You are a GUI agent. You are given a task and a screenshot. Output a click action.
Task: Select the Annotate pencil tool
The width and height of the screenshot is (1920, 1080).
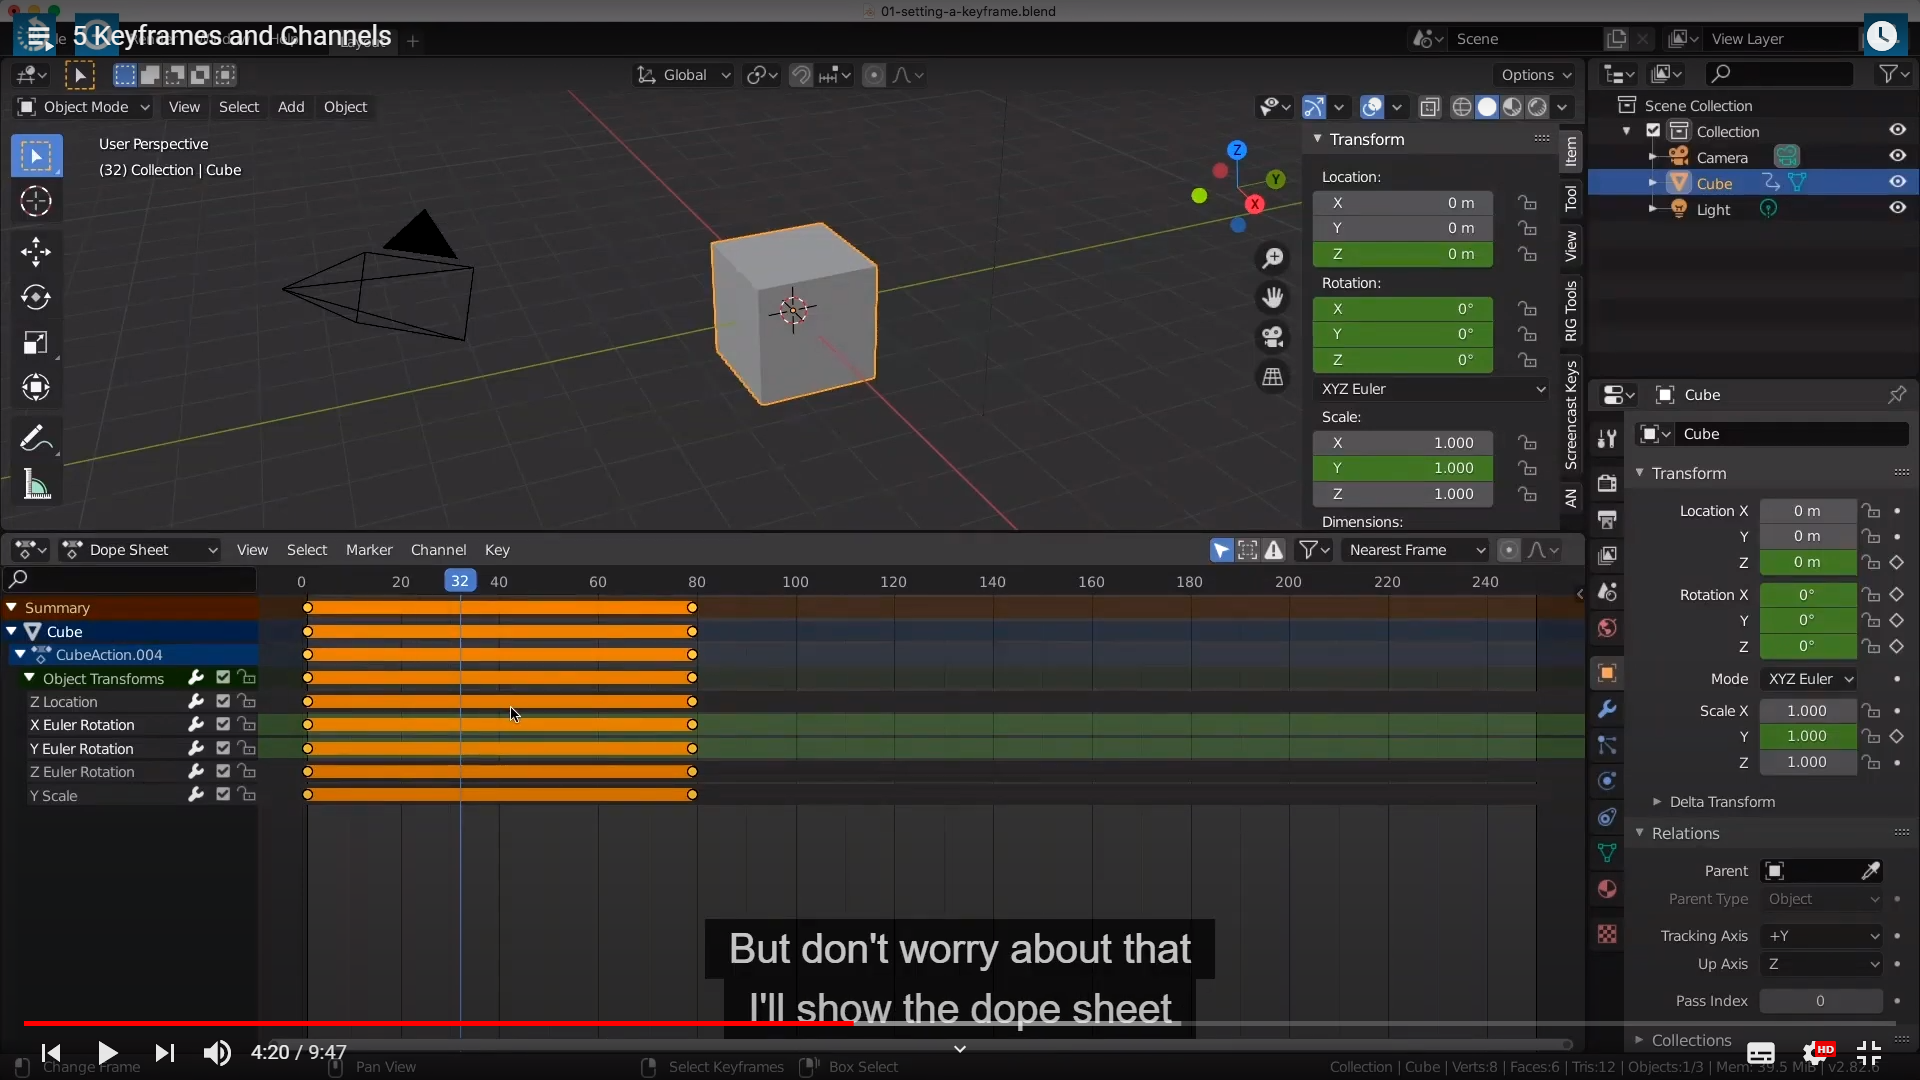coord(36,438)
